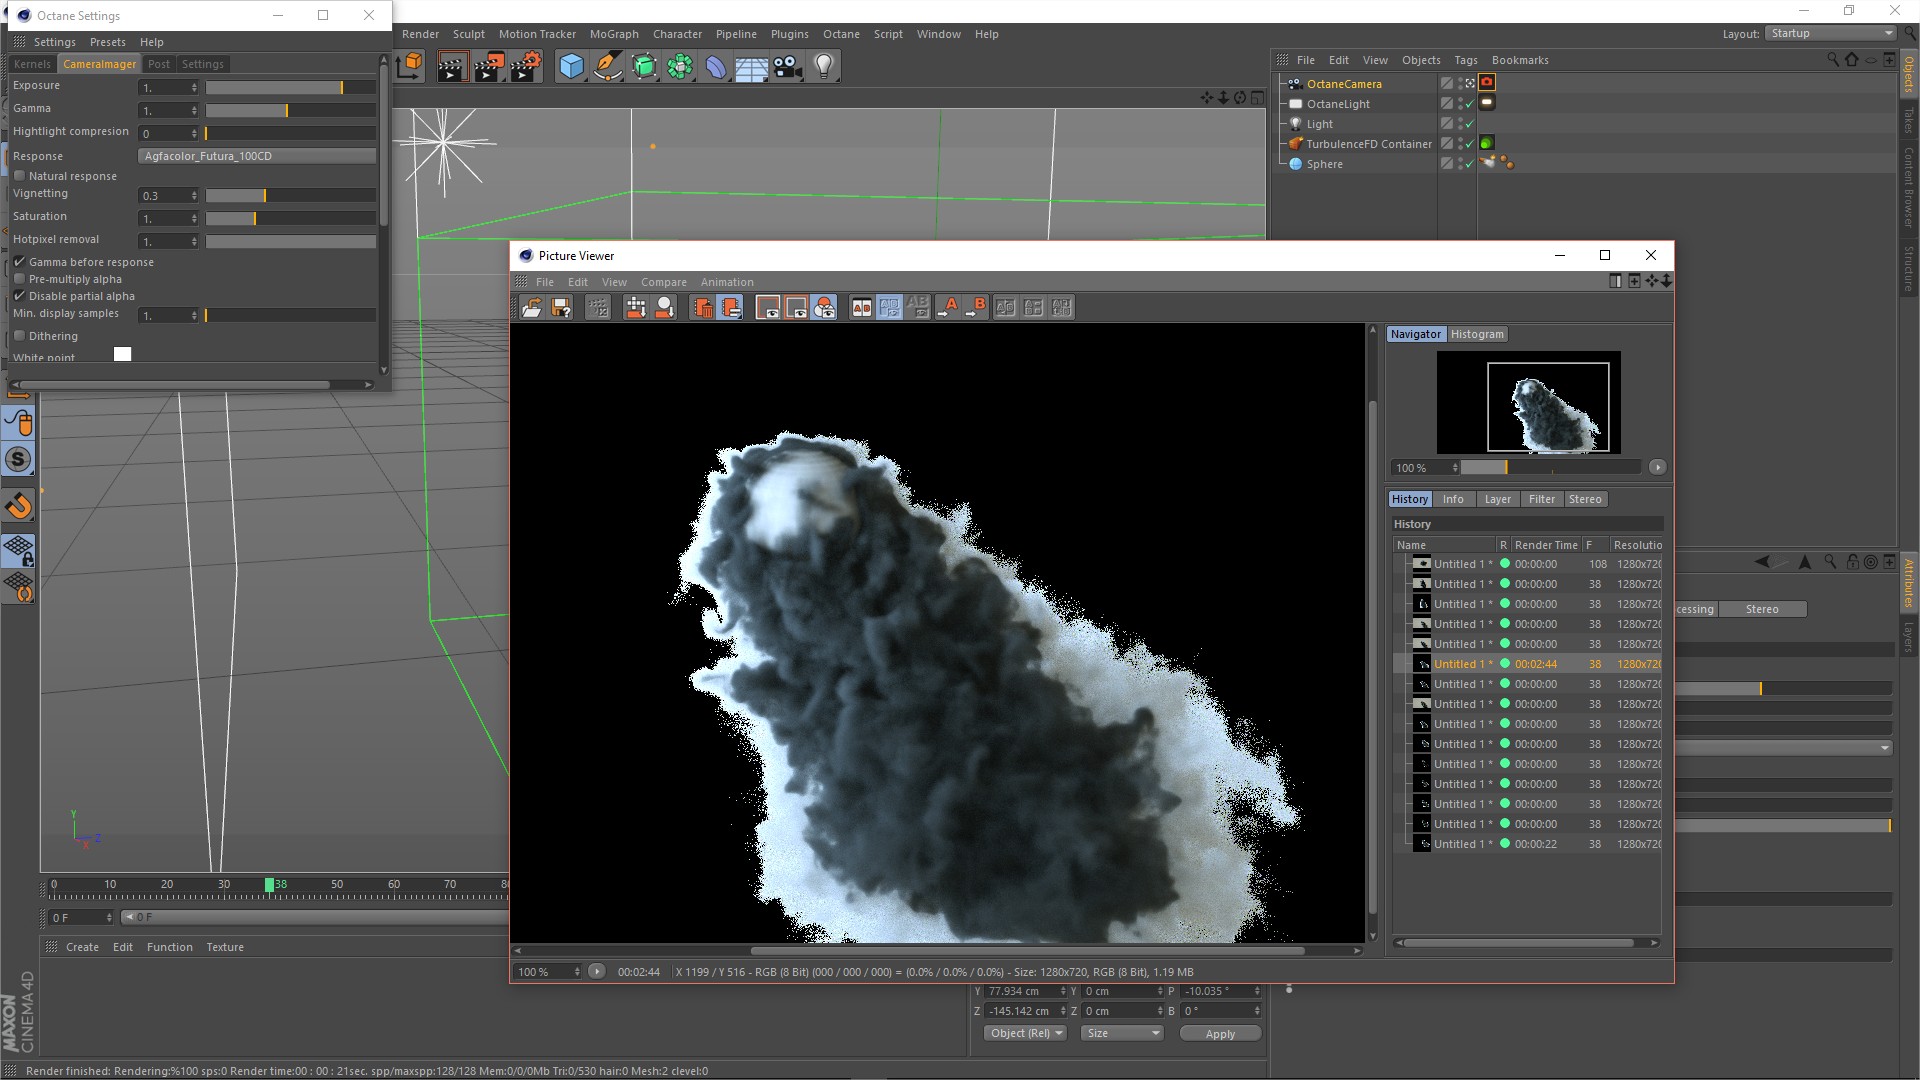Select the Sphere object in Object Manager
1920x1080 pixels.
point(1324,164)
